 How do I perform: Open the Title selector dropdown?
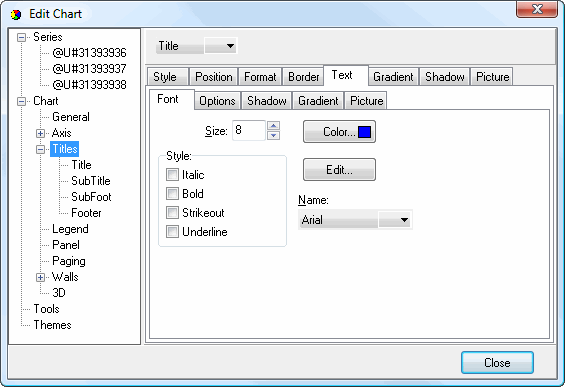coord(221,46)
